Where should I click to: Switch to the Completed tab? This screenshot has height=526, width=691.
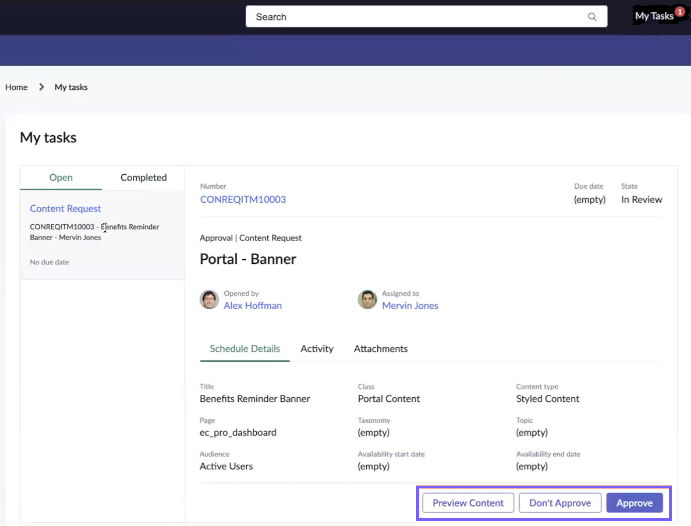click(144, 178)
